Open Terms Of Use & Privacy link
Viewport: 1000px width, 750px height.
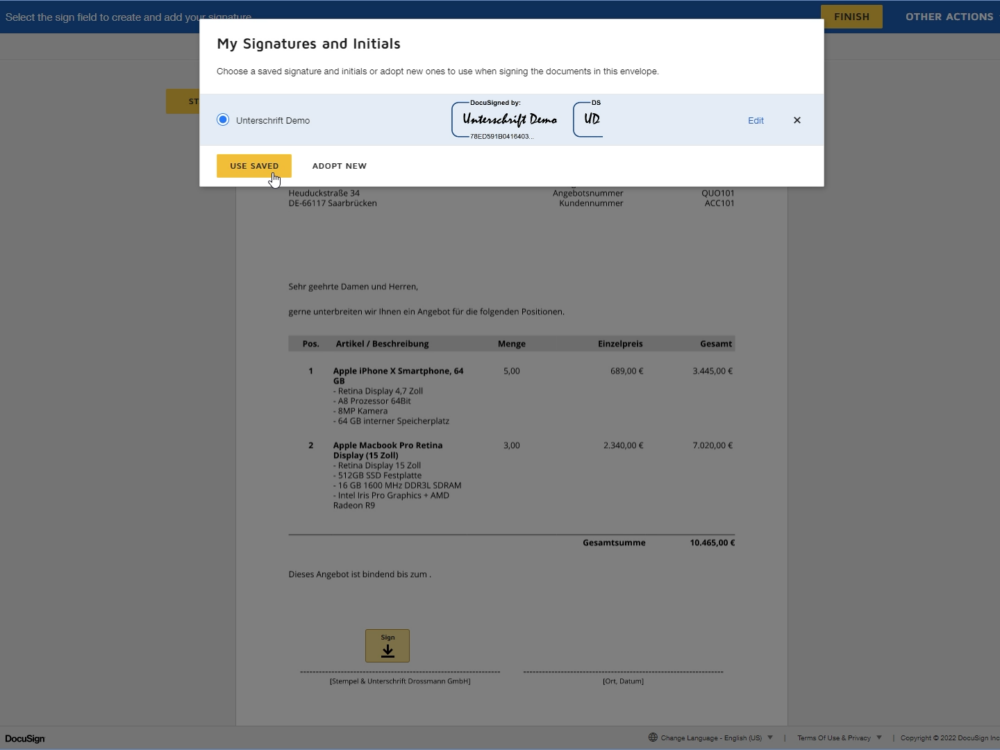click(x=833, y=738)
